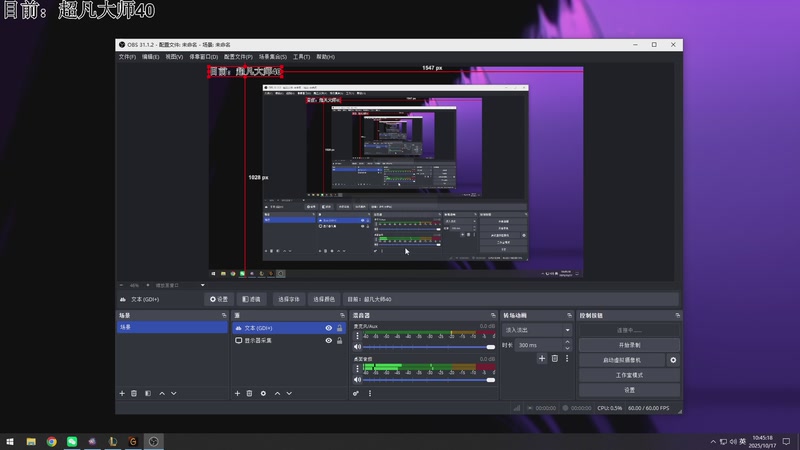The width and height of the screenshot is (800, 450).
Task: Click the 选择颜色 button
Action: (324, 299)
